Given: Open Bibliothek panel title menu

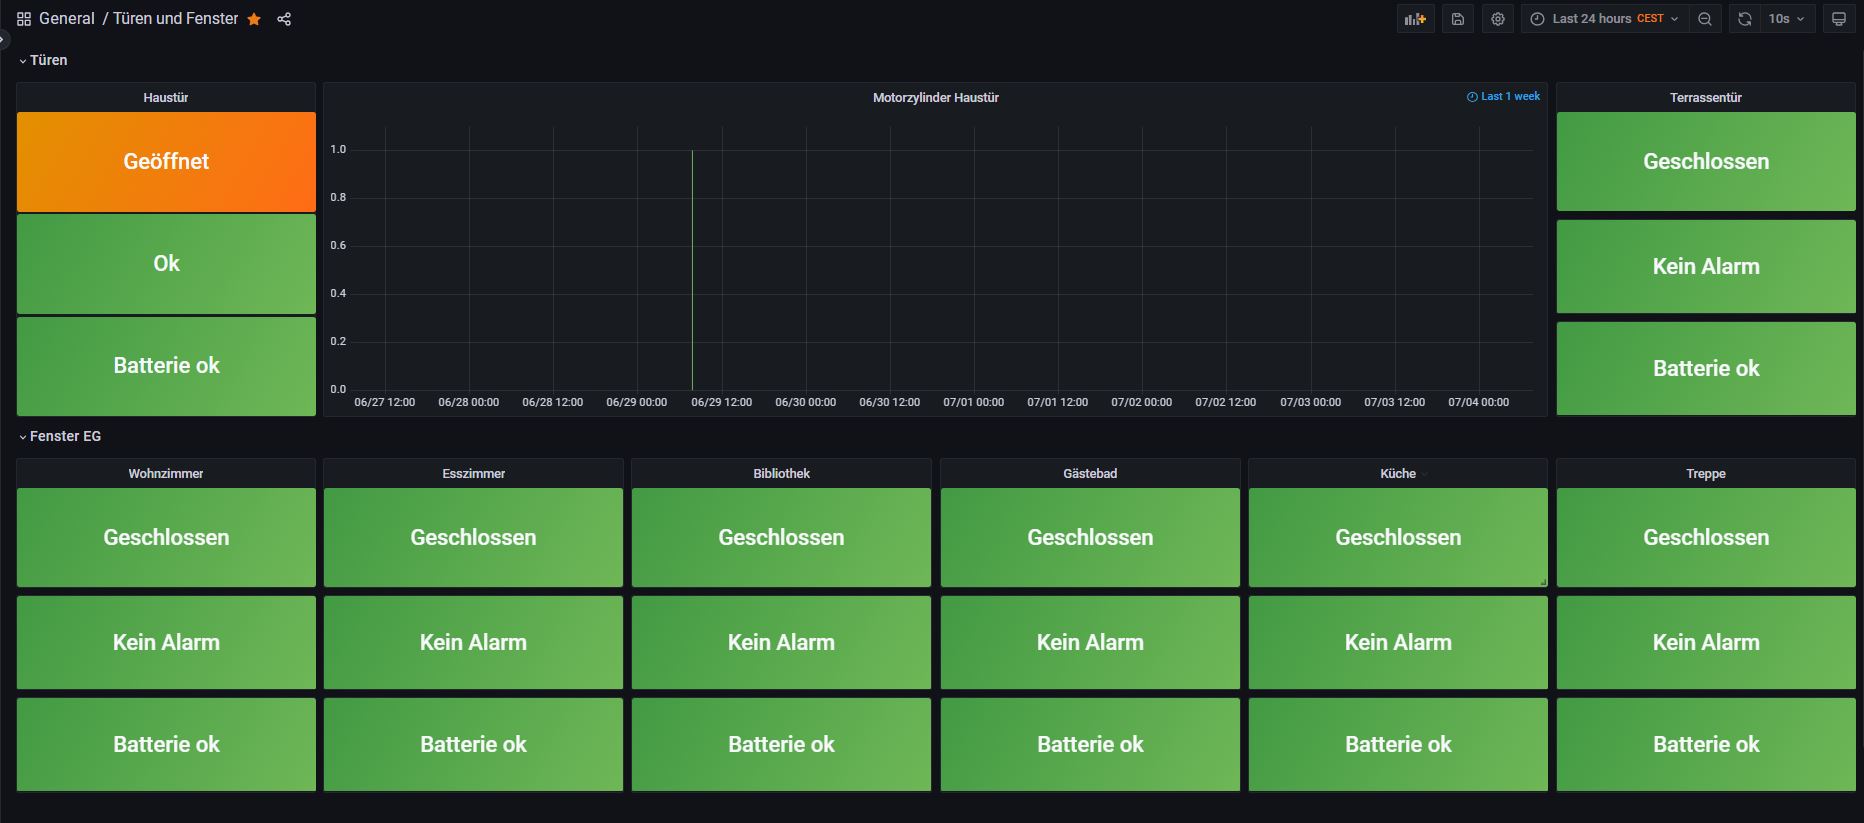Looking at the screenshot, I should (x=781, y=473).
